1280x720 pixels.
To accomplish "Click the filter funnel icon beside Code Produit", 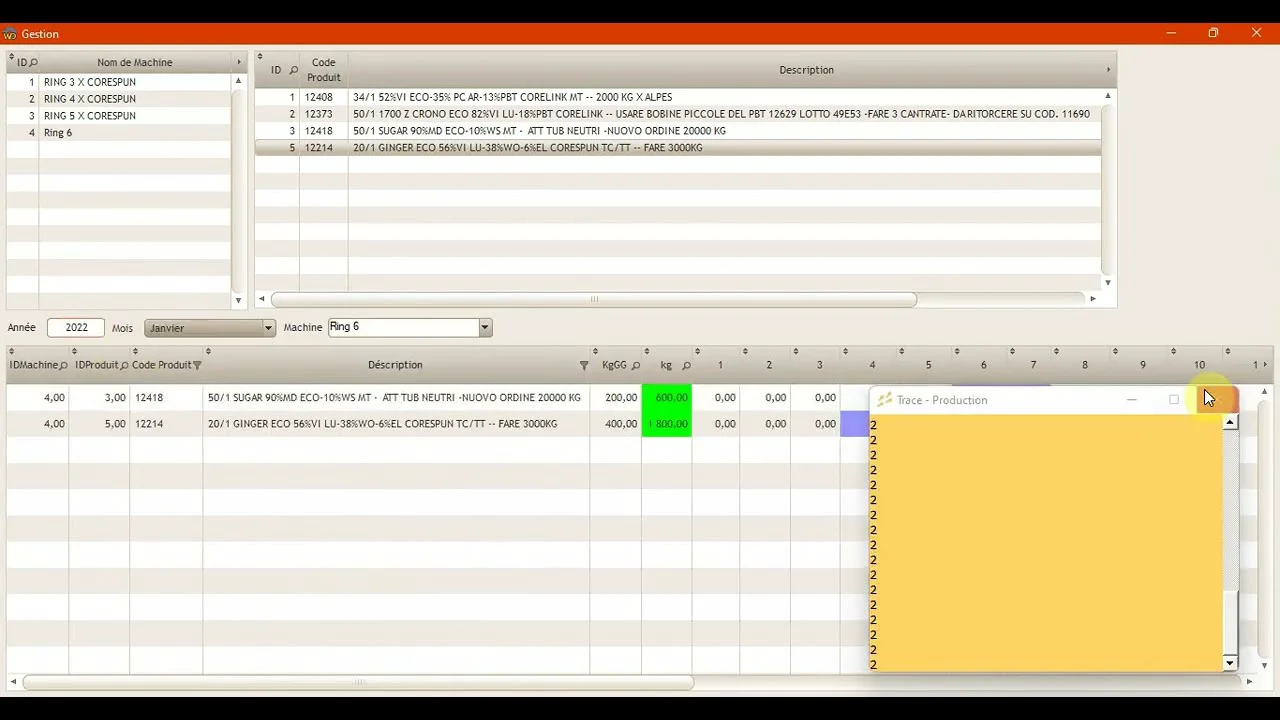I will tap(197, 366).
